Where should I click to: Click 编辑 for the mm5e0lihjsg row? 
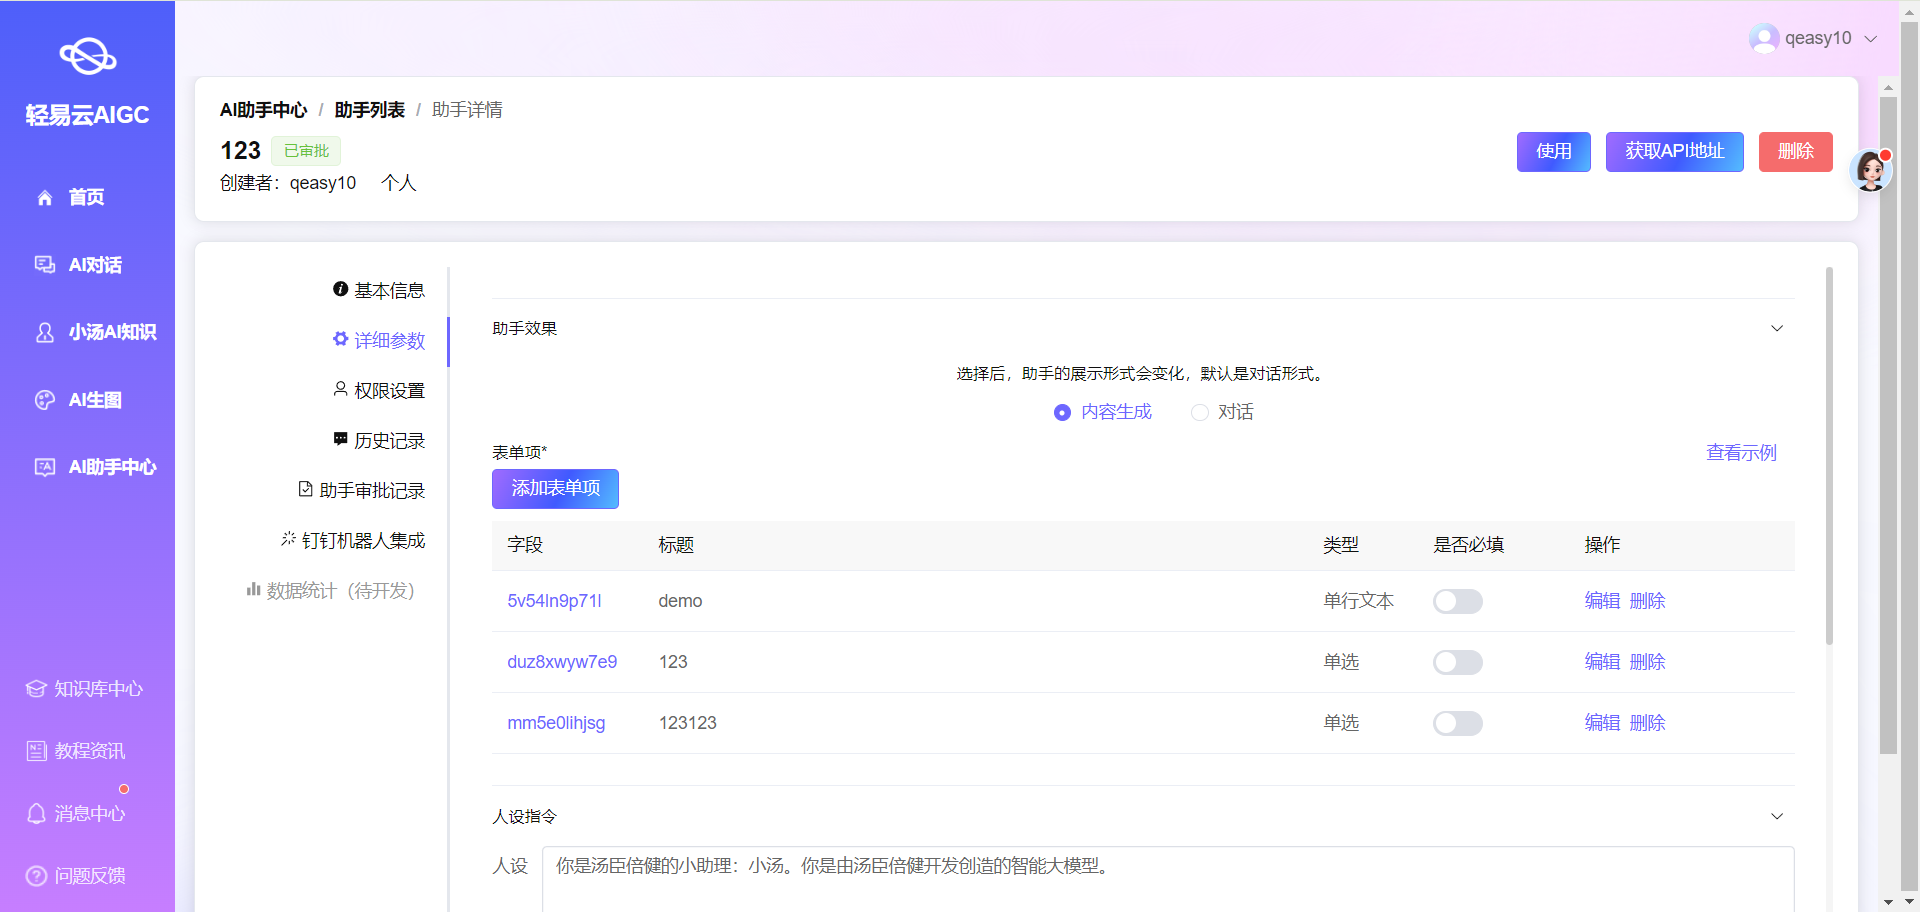point(1602,723)
